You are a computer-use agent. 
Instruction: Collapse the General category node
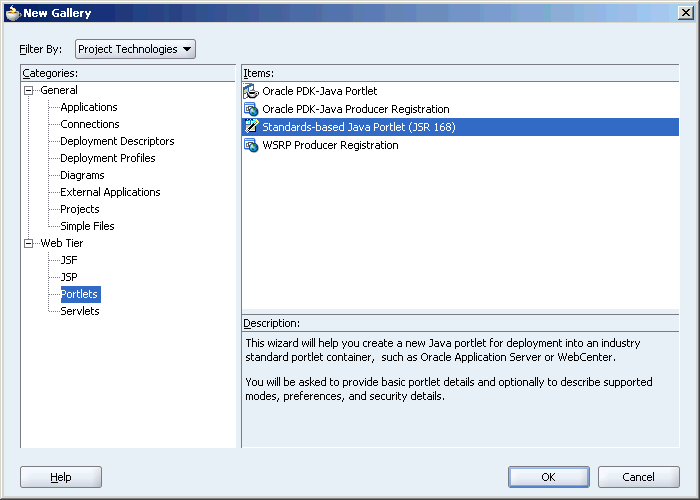pos(29,91)
